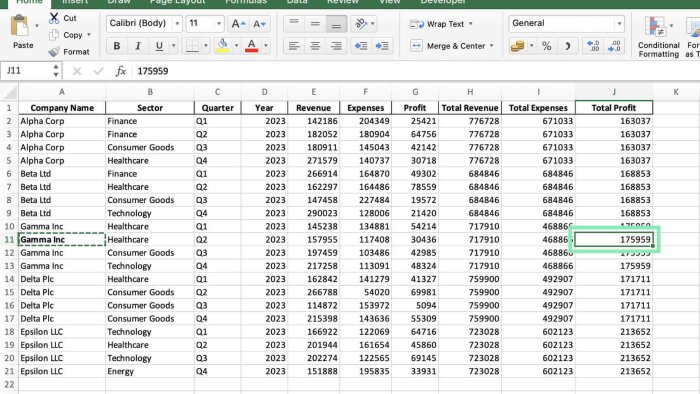Click the Total Profit header cell

pyautogui.click(x=614, y=108)
